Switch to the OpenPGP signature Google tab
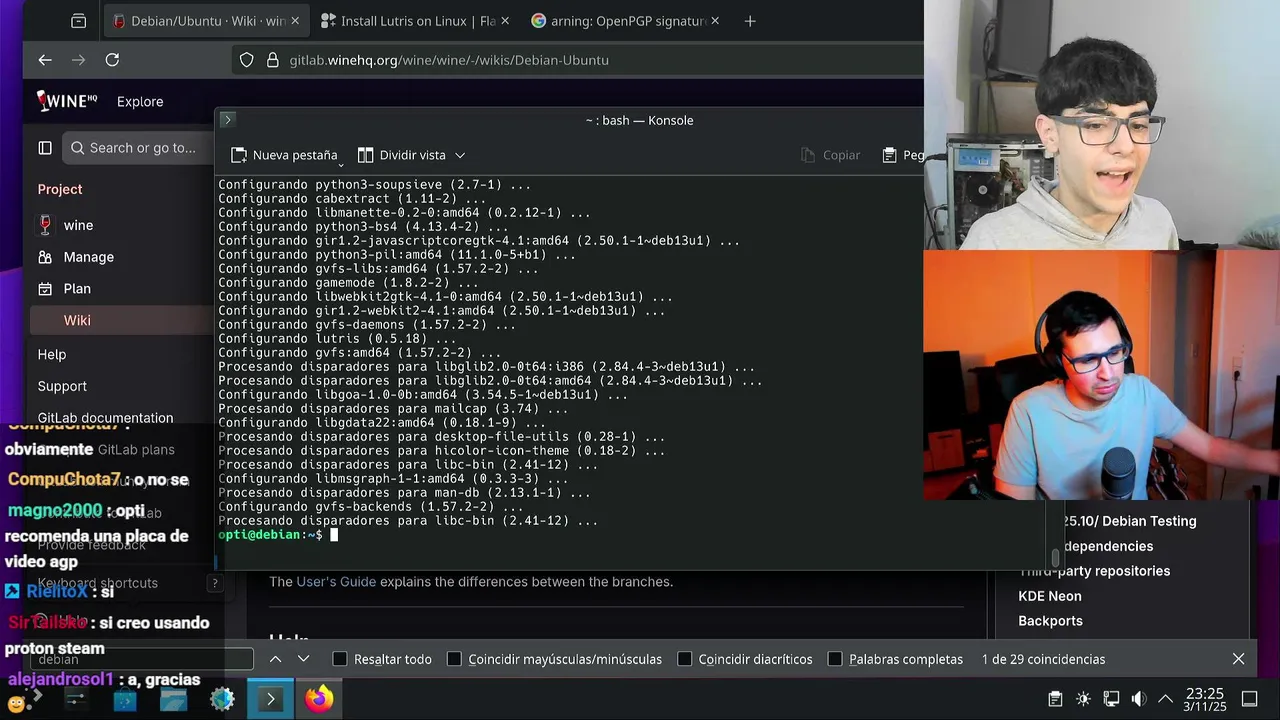The height and width of the screenshot is (720, 1280). tap(626, 21)
